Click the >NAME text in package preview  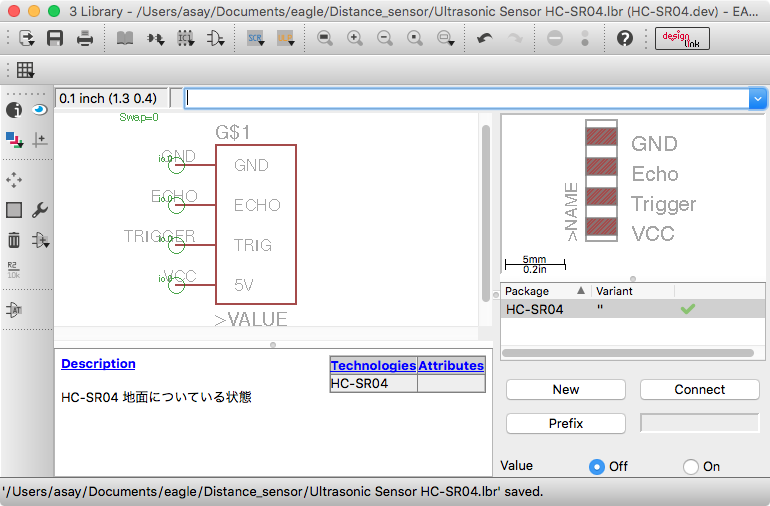[571, 212]
